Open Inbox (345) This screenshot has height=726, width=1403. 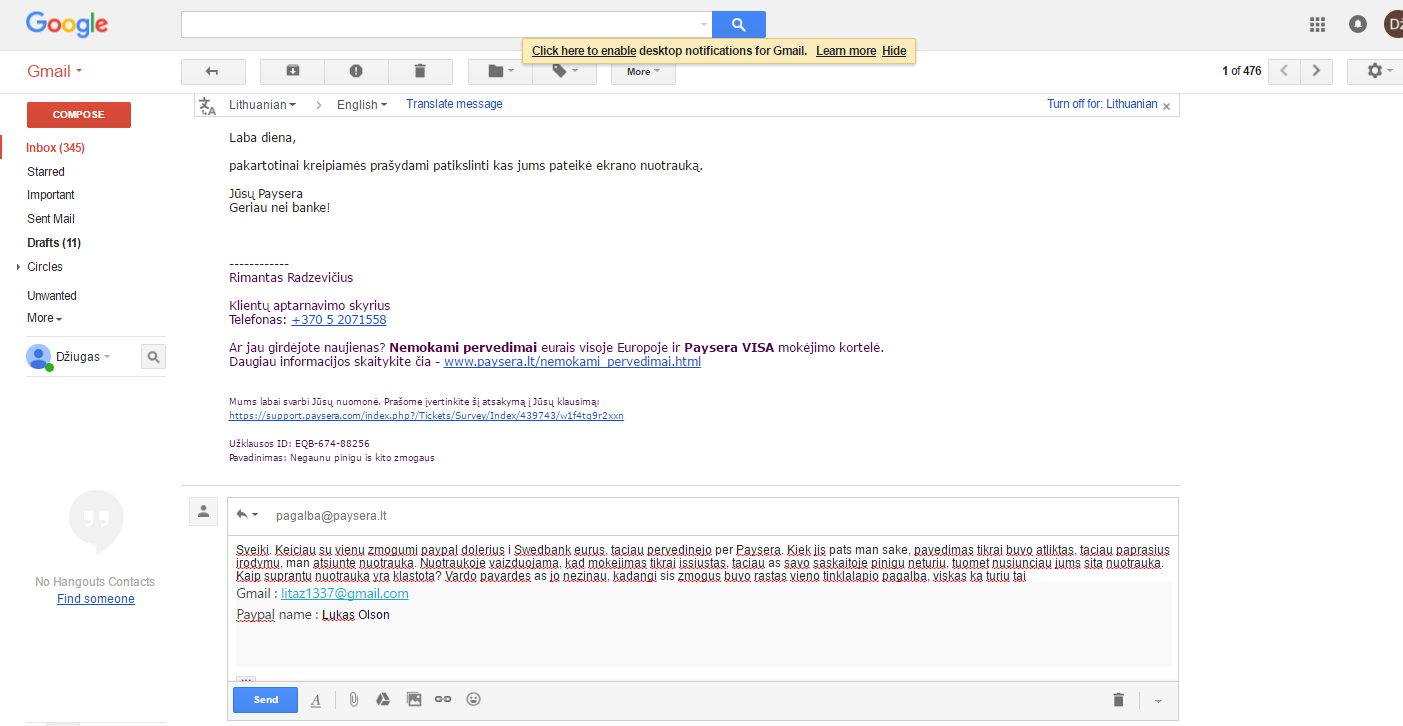click(56, 148)
